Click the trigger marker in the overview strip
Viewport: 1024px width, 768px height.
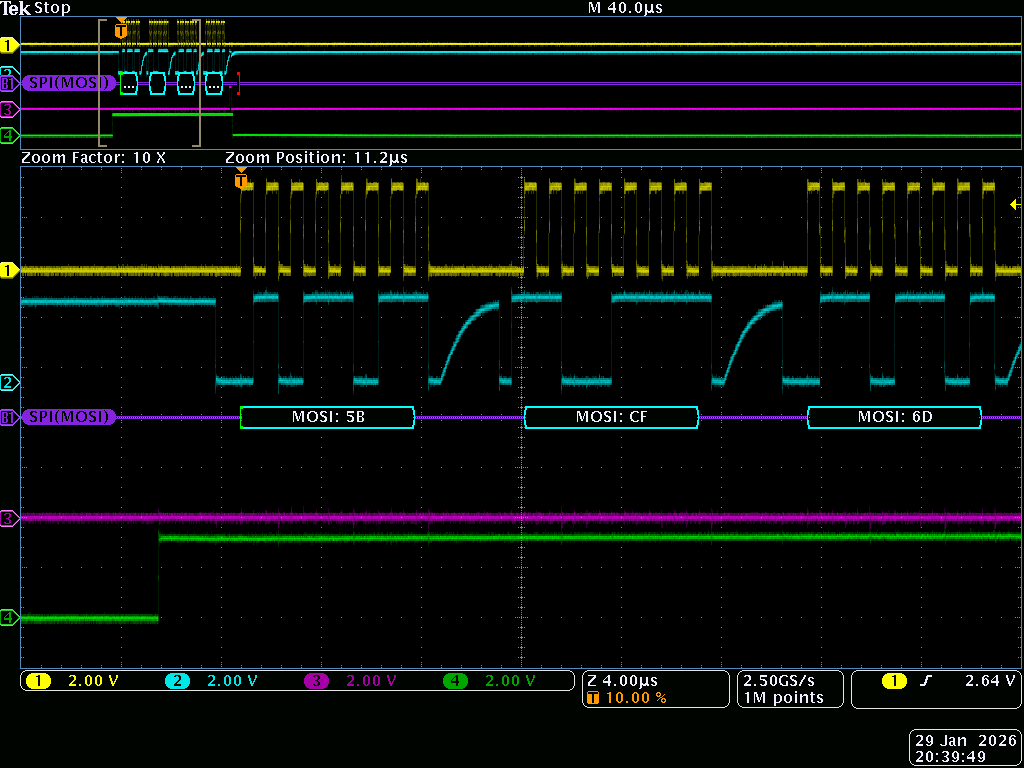[121, 30]
